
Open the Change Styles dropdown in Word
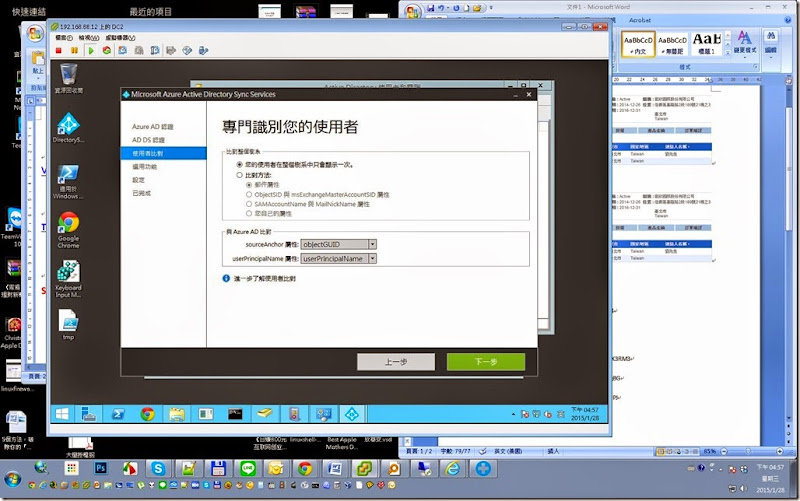745,42
